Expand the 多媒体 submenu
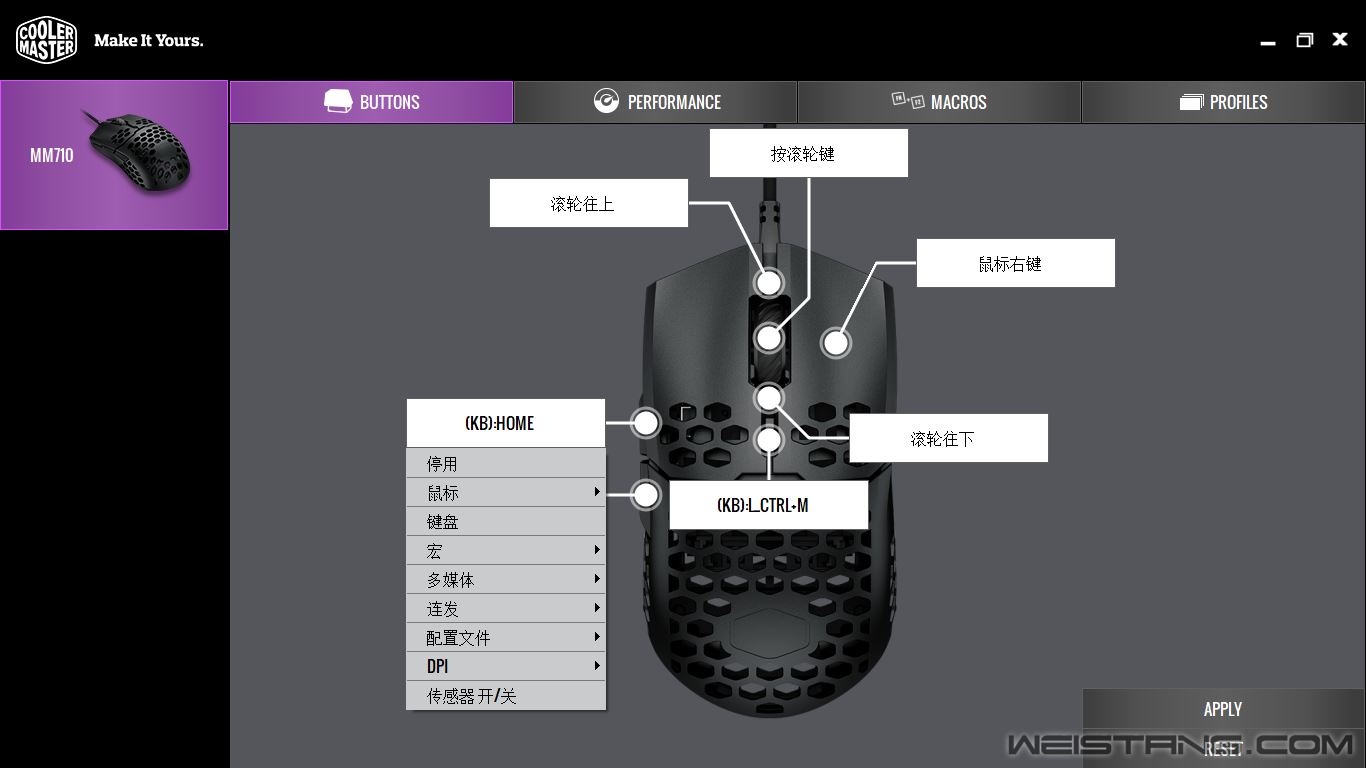1366x768 pixels. tap(506, 580)
